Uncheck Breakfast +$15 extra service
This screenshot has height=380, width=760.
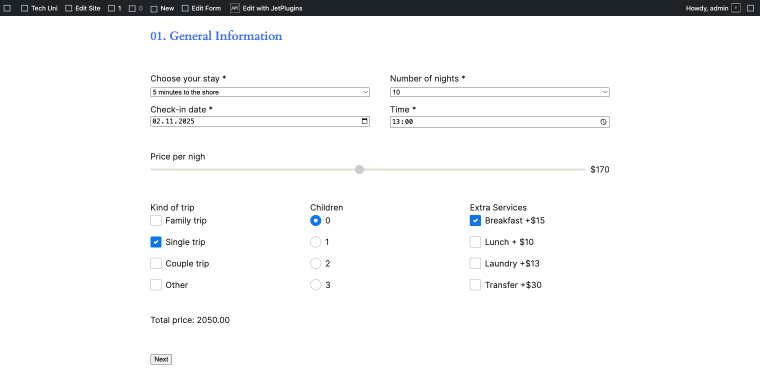475,221
